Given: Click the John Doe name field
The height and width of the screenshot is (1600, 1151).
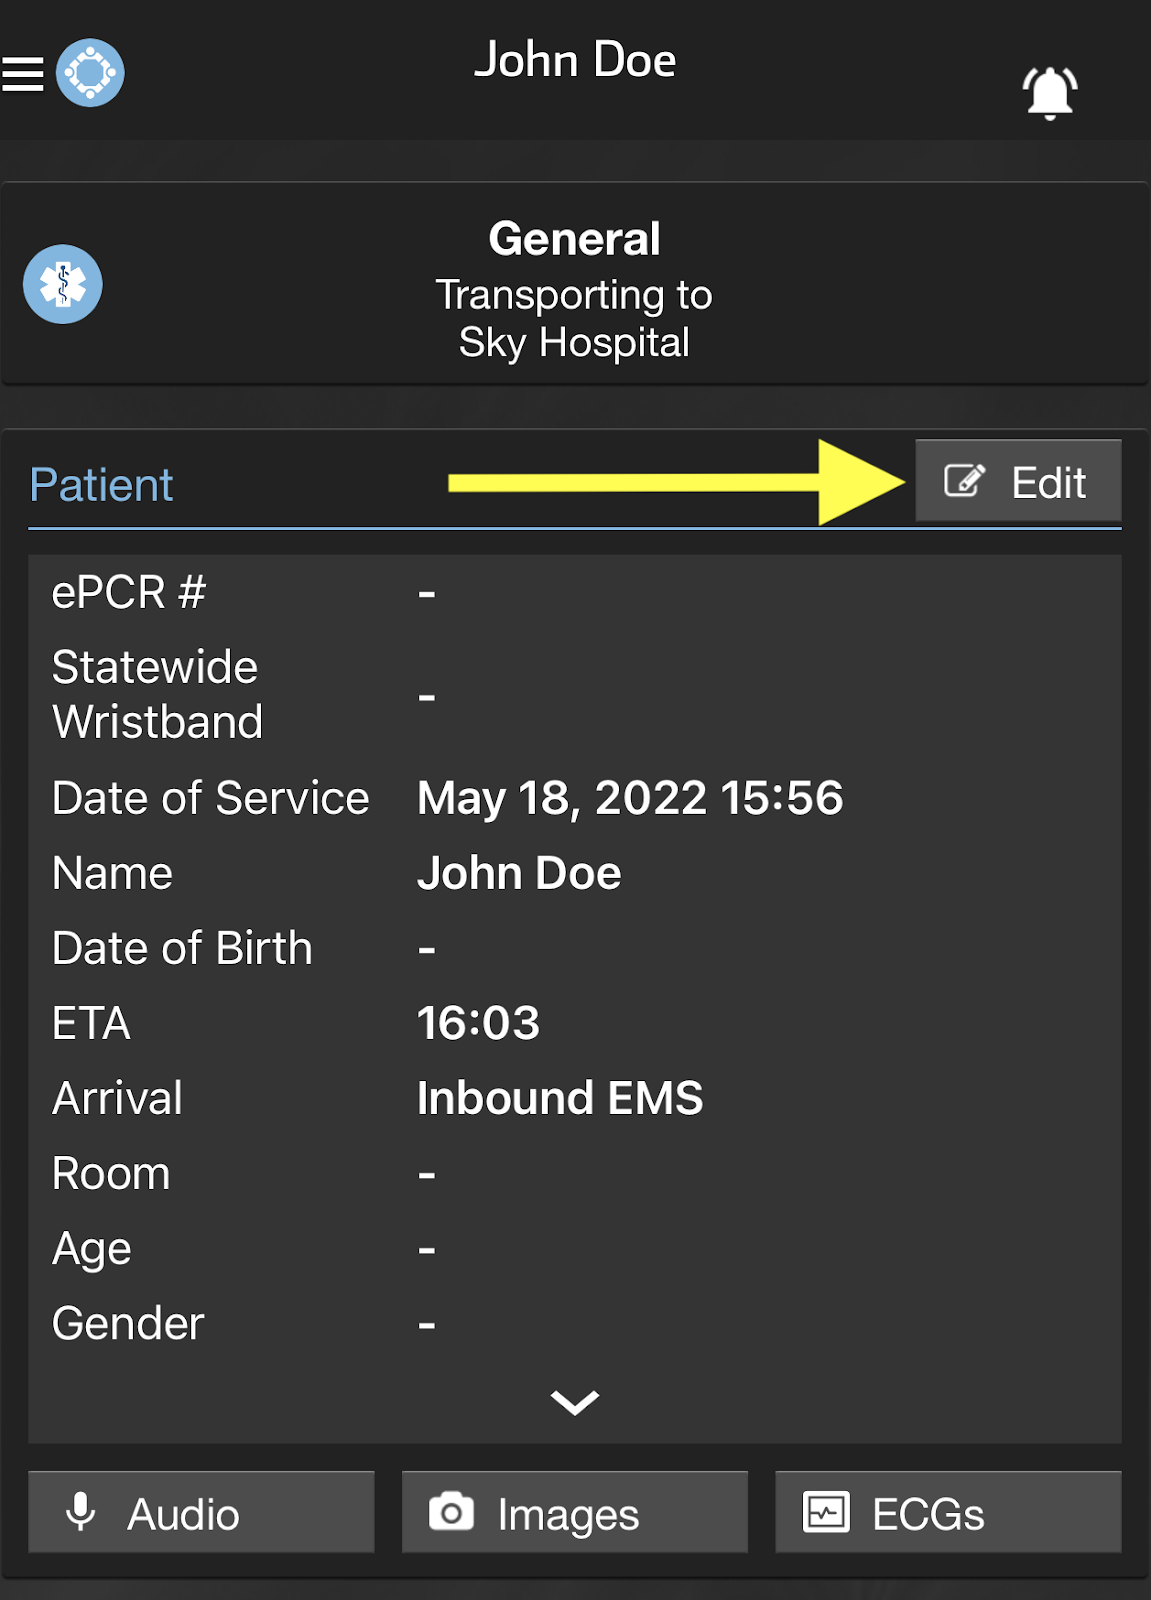Looking at the screenshot, I should click(519, 873).
